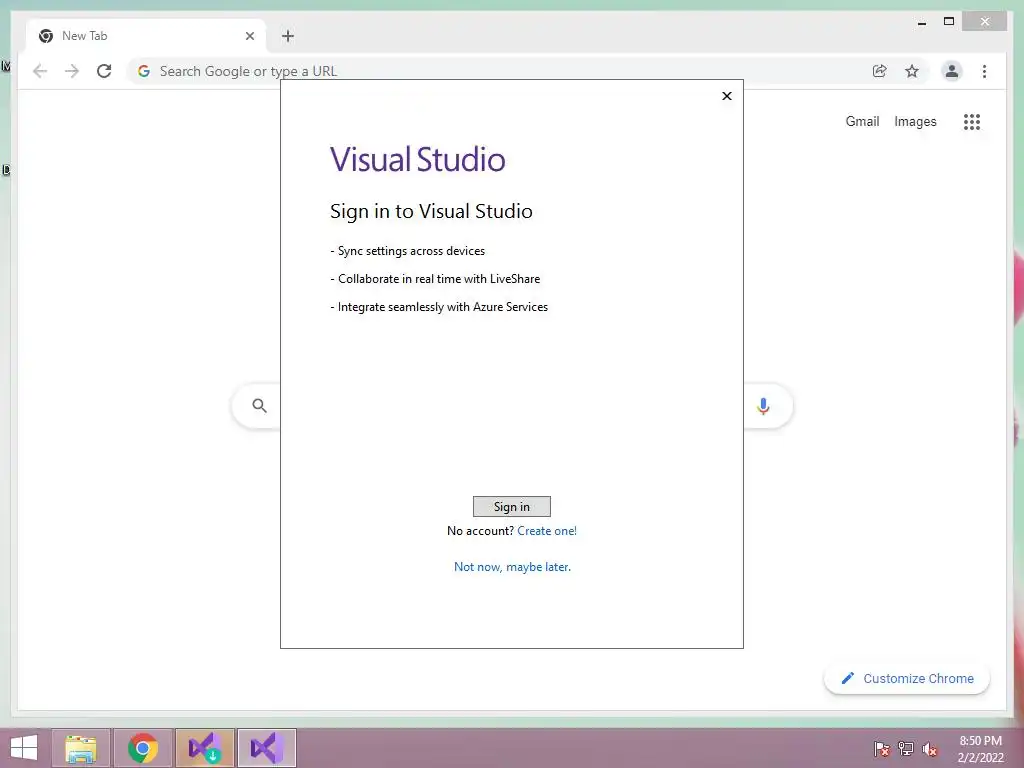Open a new Chrome tab with plus button

(288, 36)
